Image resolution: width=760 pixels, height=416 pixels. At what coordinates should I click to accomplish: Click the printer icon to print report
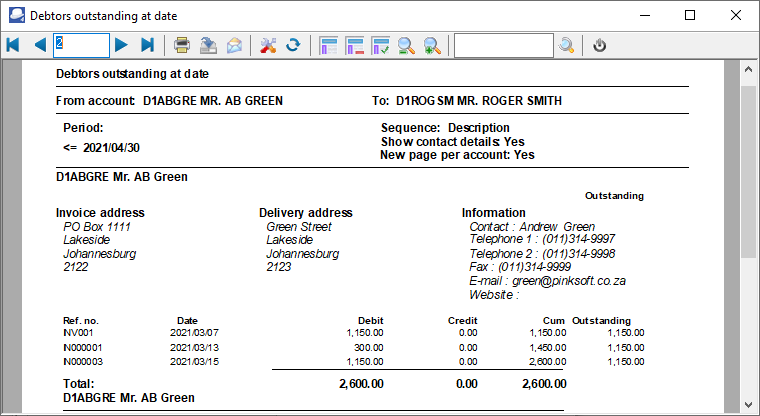[x=182, y=45]
